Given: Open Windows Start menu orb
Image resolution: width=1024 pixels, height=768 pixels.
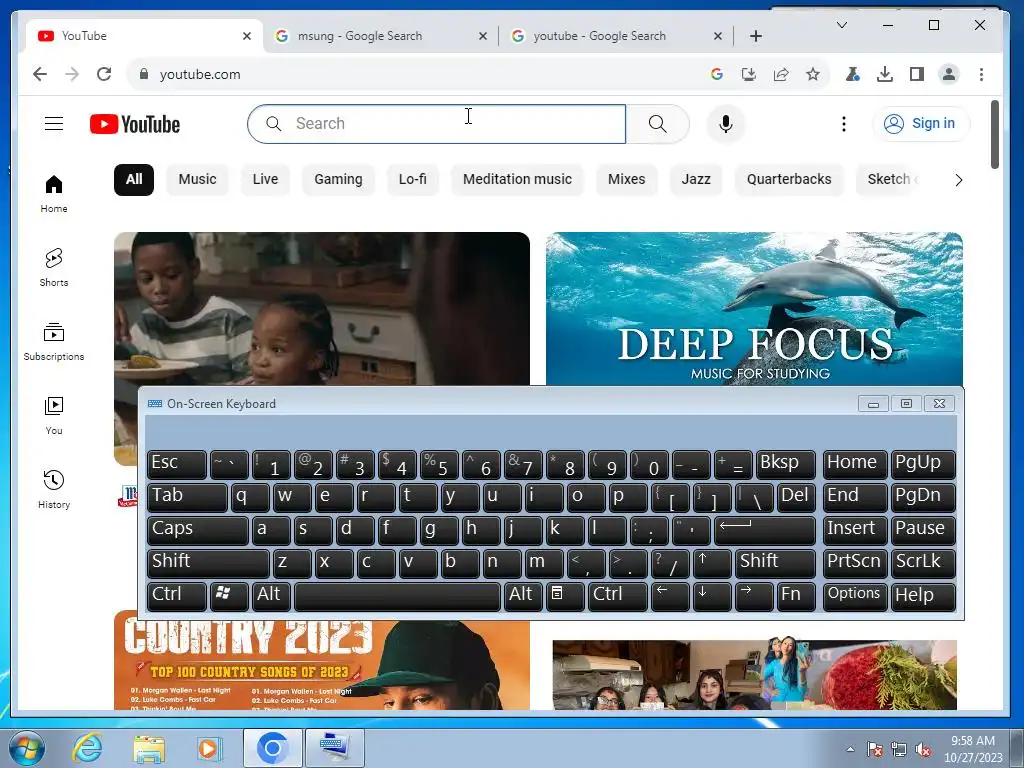Looking at the screenshot, I should pos(26,748).
